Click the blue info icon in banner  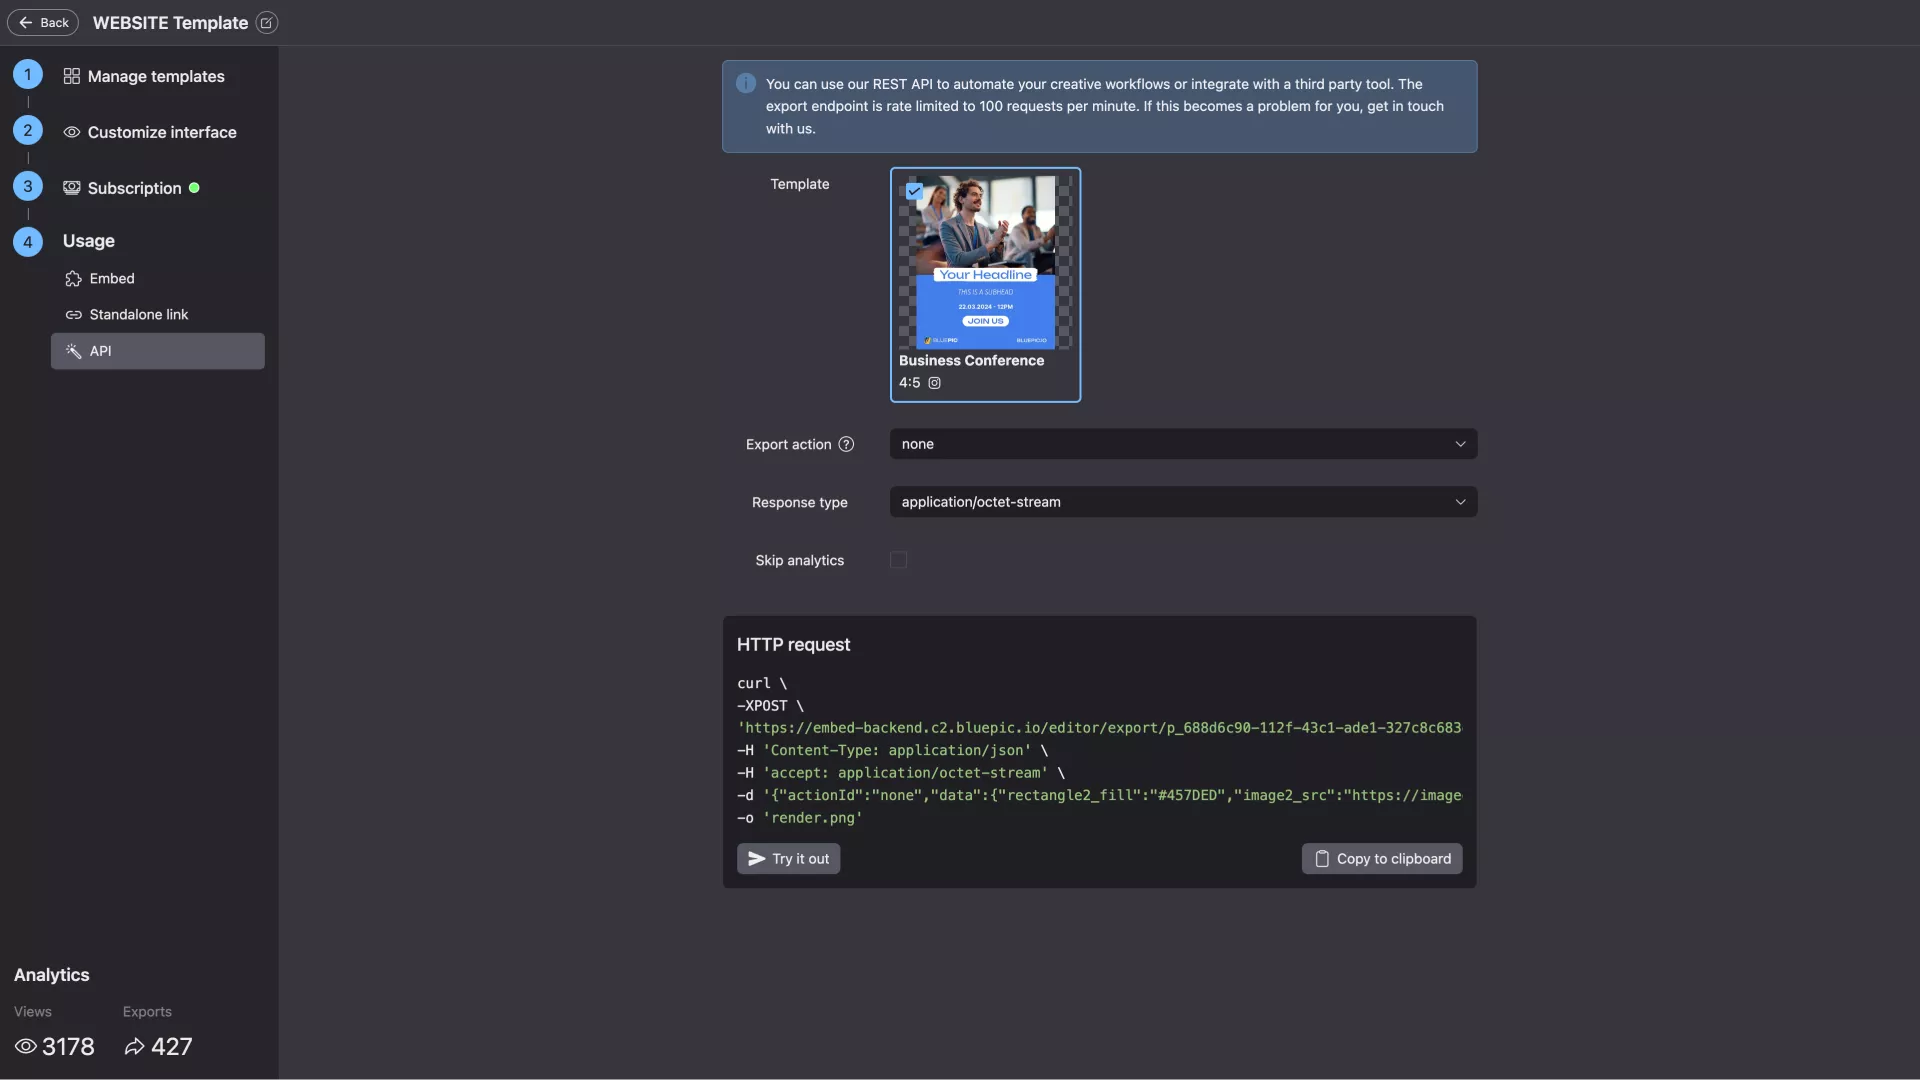[746, 84]
